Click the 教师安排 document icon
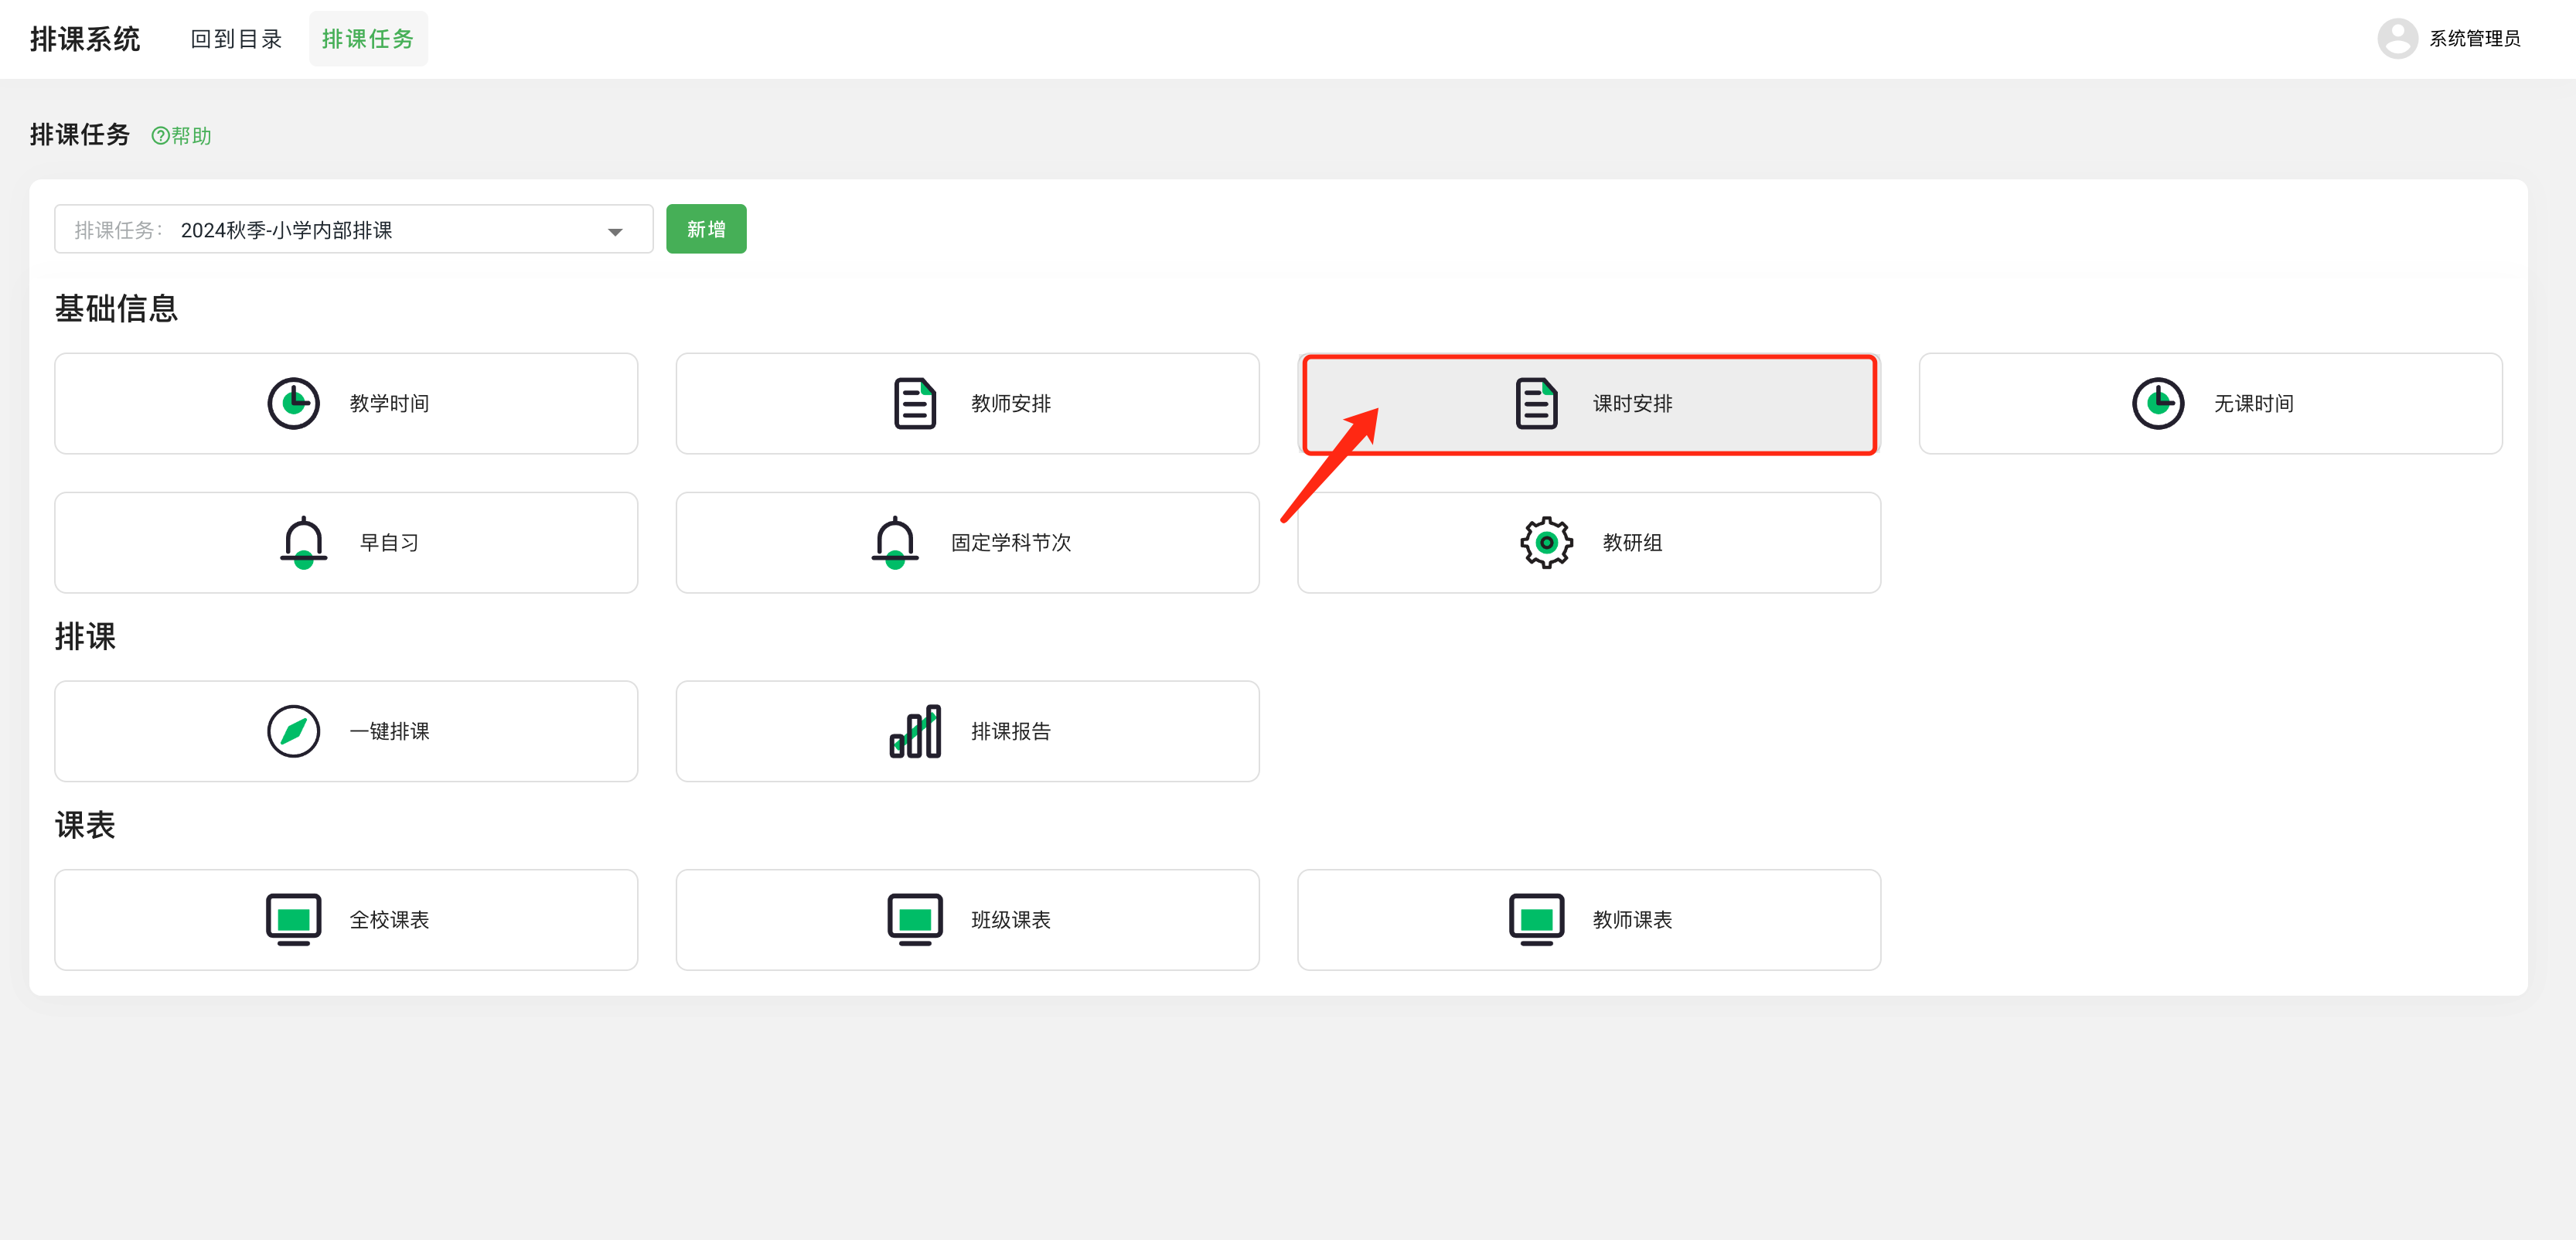Screen dimensions: 2576x1240 914,403
